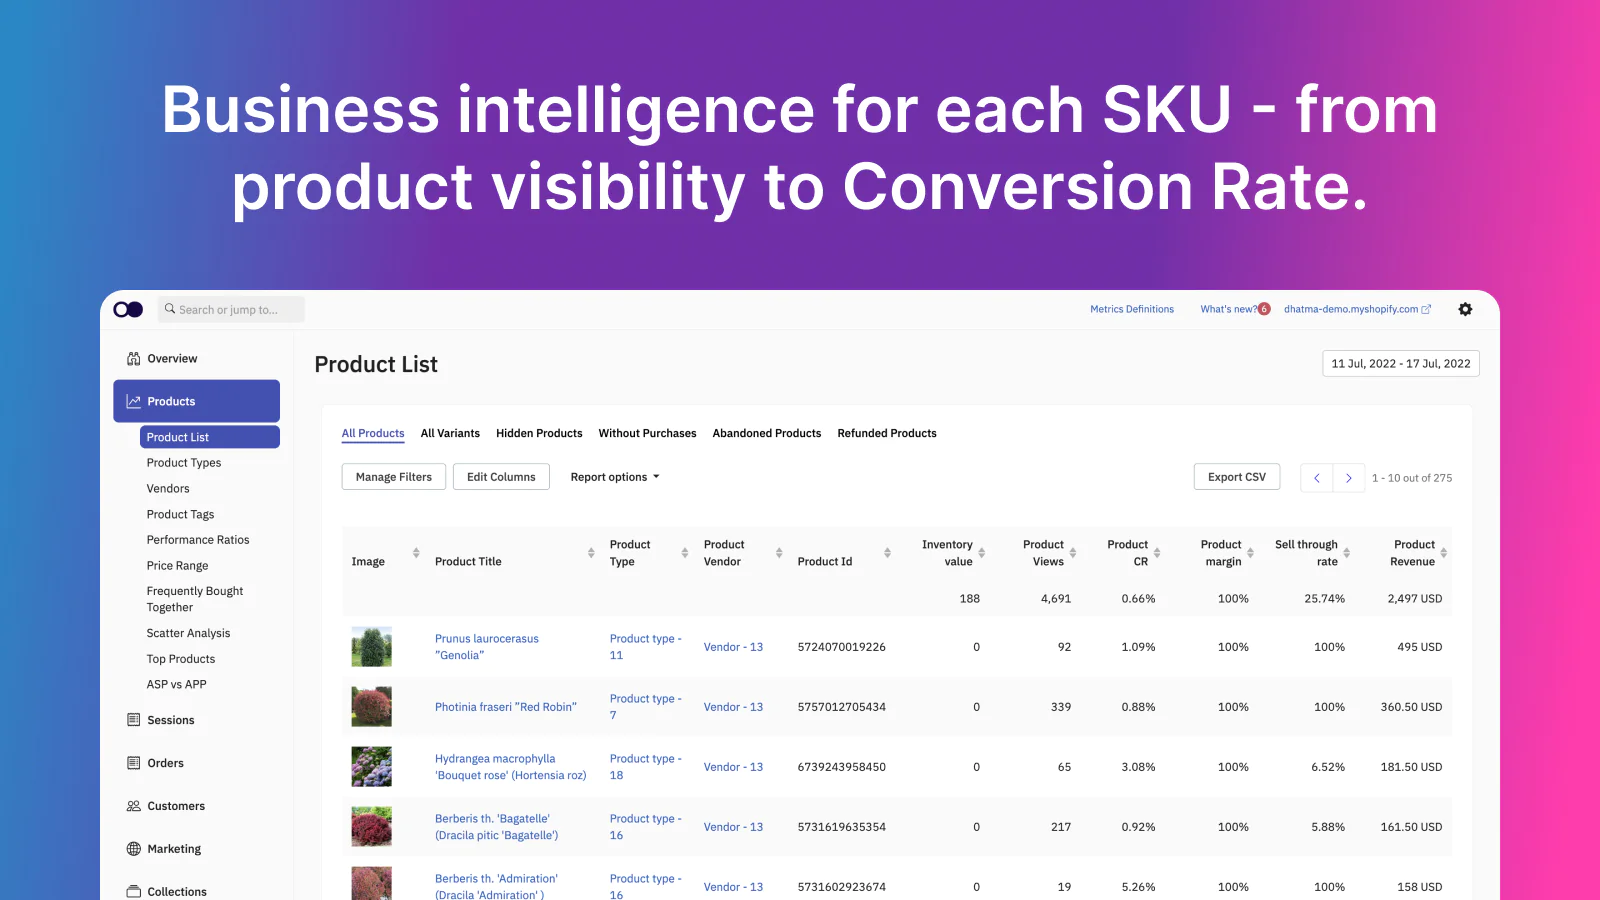
Task: Open Top Products sidebar item
Action: pyautogui.click(x=181, y=659)
